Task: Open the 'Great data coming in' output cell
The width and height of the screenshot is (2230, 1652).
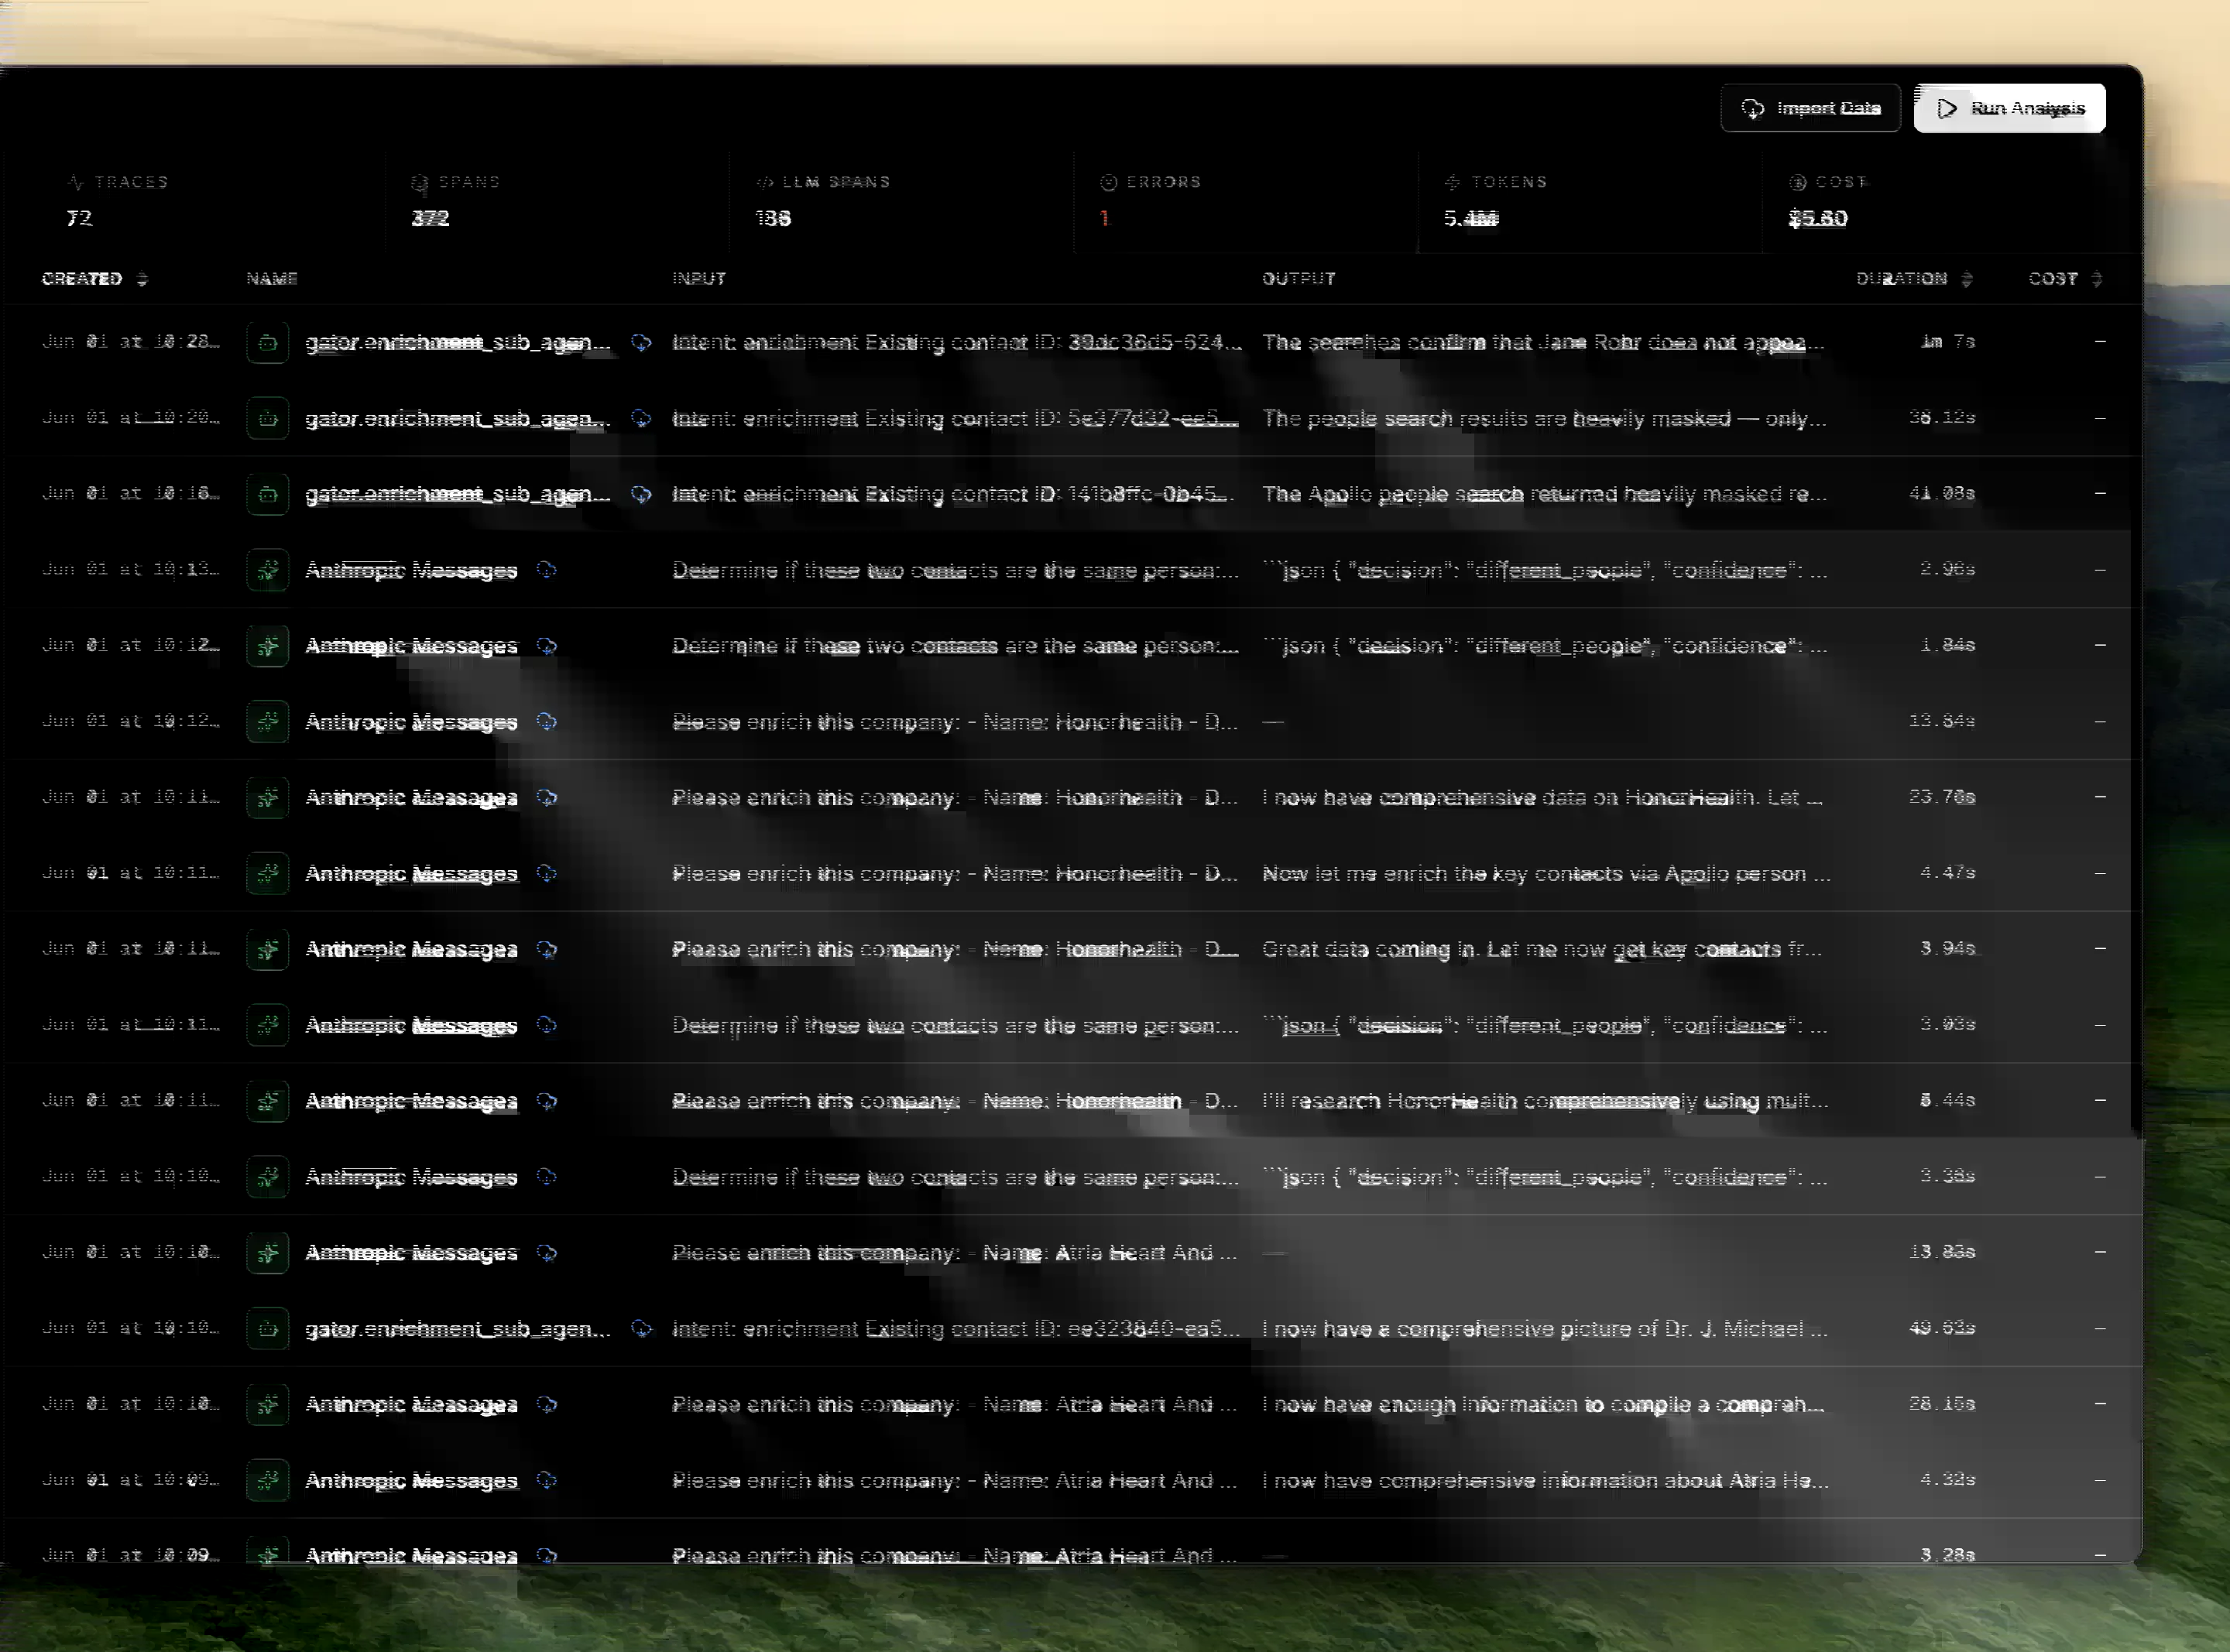Action: (x=1542, y=950)
